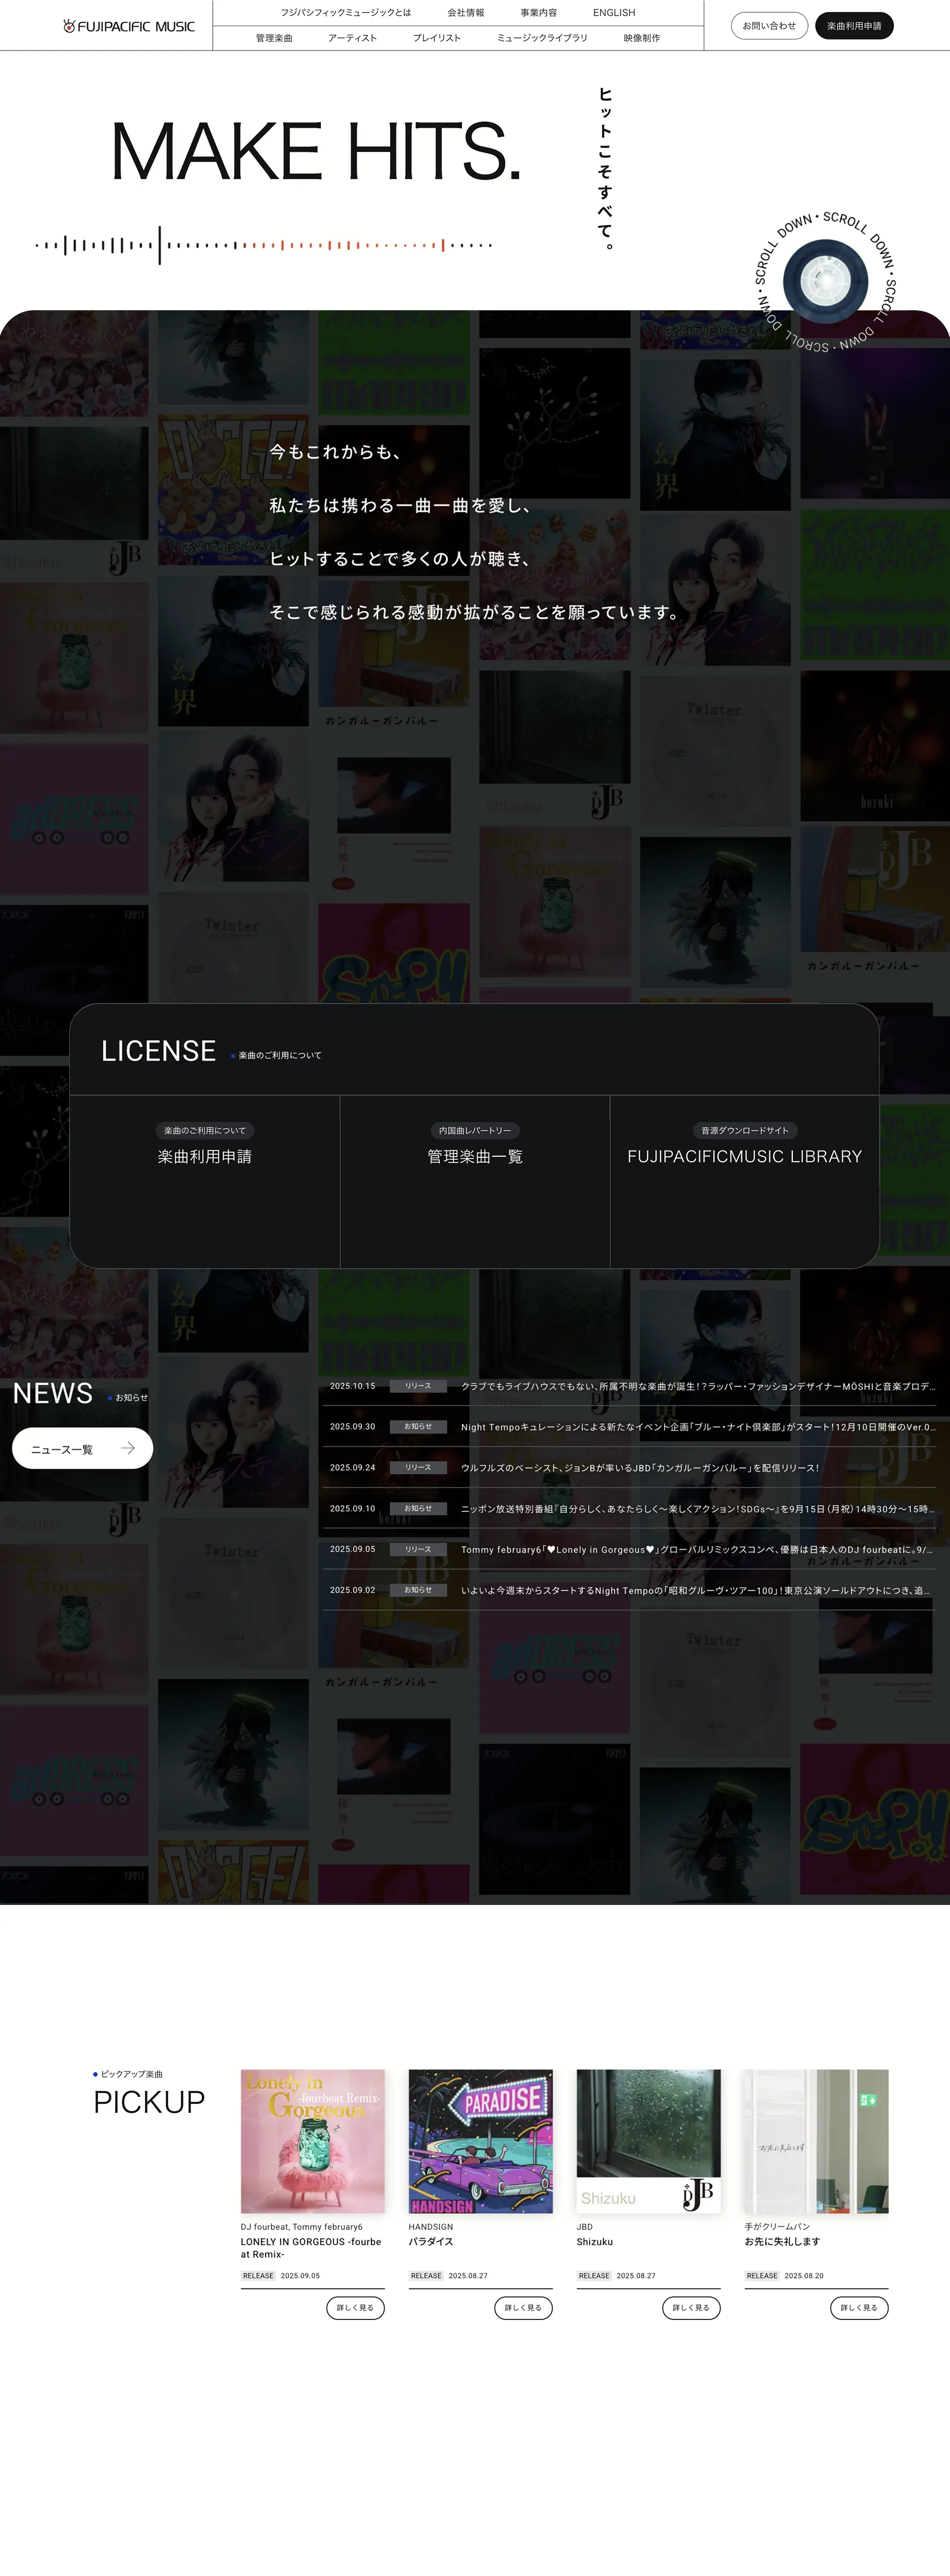
Task: Open アーティスト menu item
Action: click(x=352, y=38)
